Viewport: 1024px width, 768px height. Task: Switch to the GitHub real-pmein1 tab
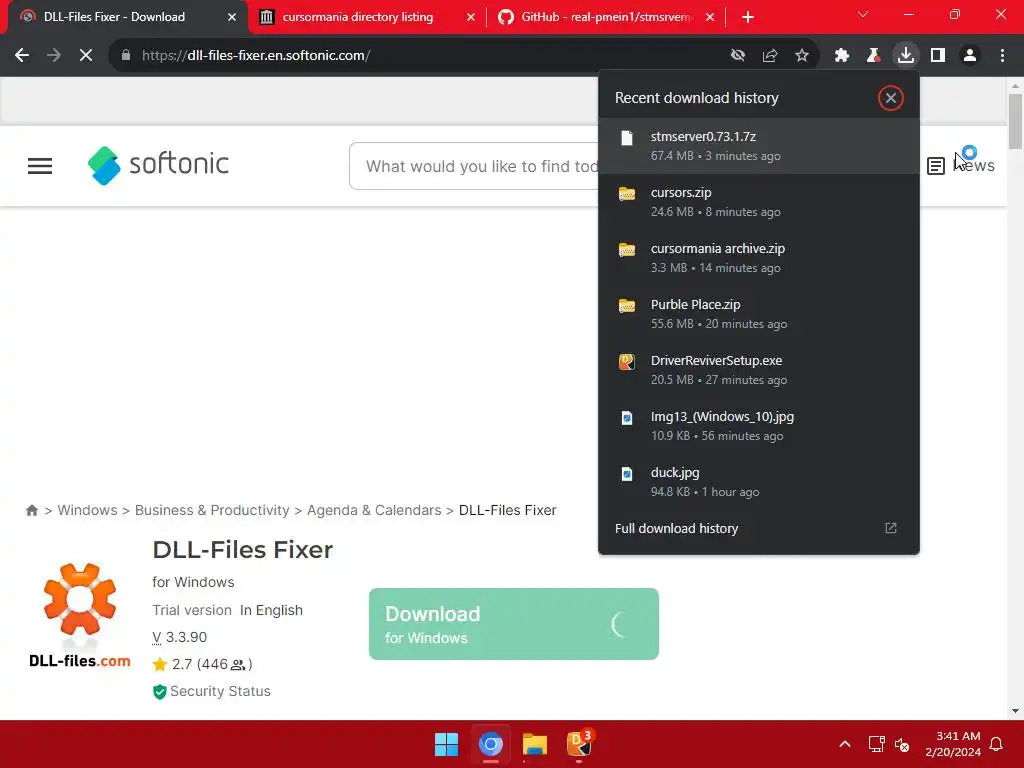click(605, 17)
